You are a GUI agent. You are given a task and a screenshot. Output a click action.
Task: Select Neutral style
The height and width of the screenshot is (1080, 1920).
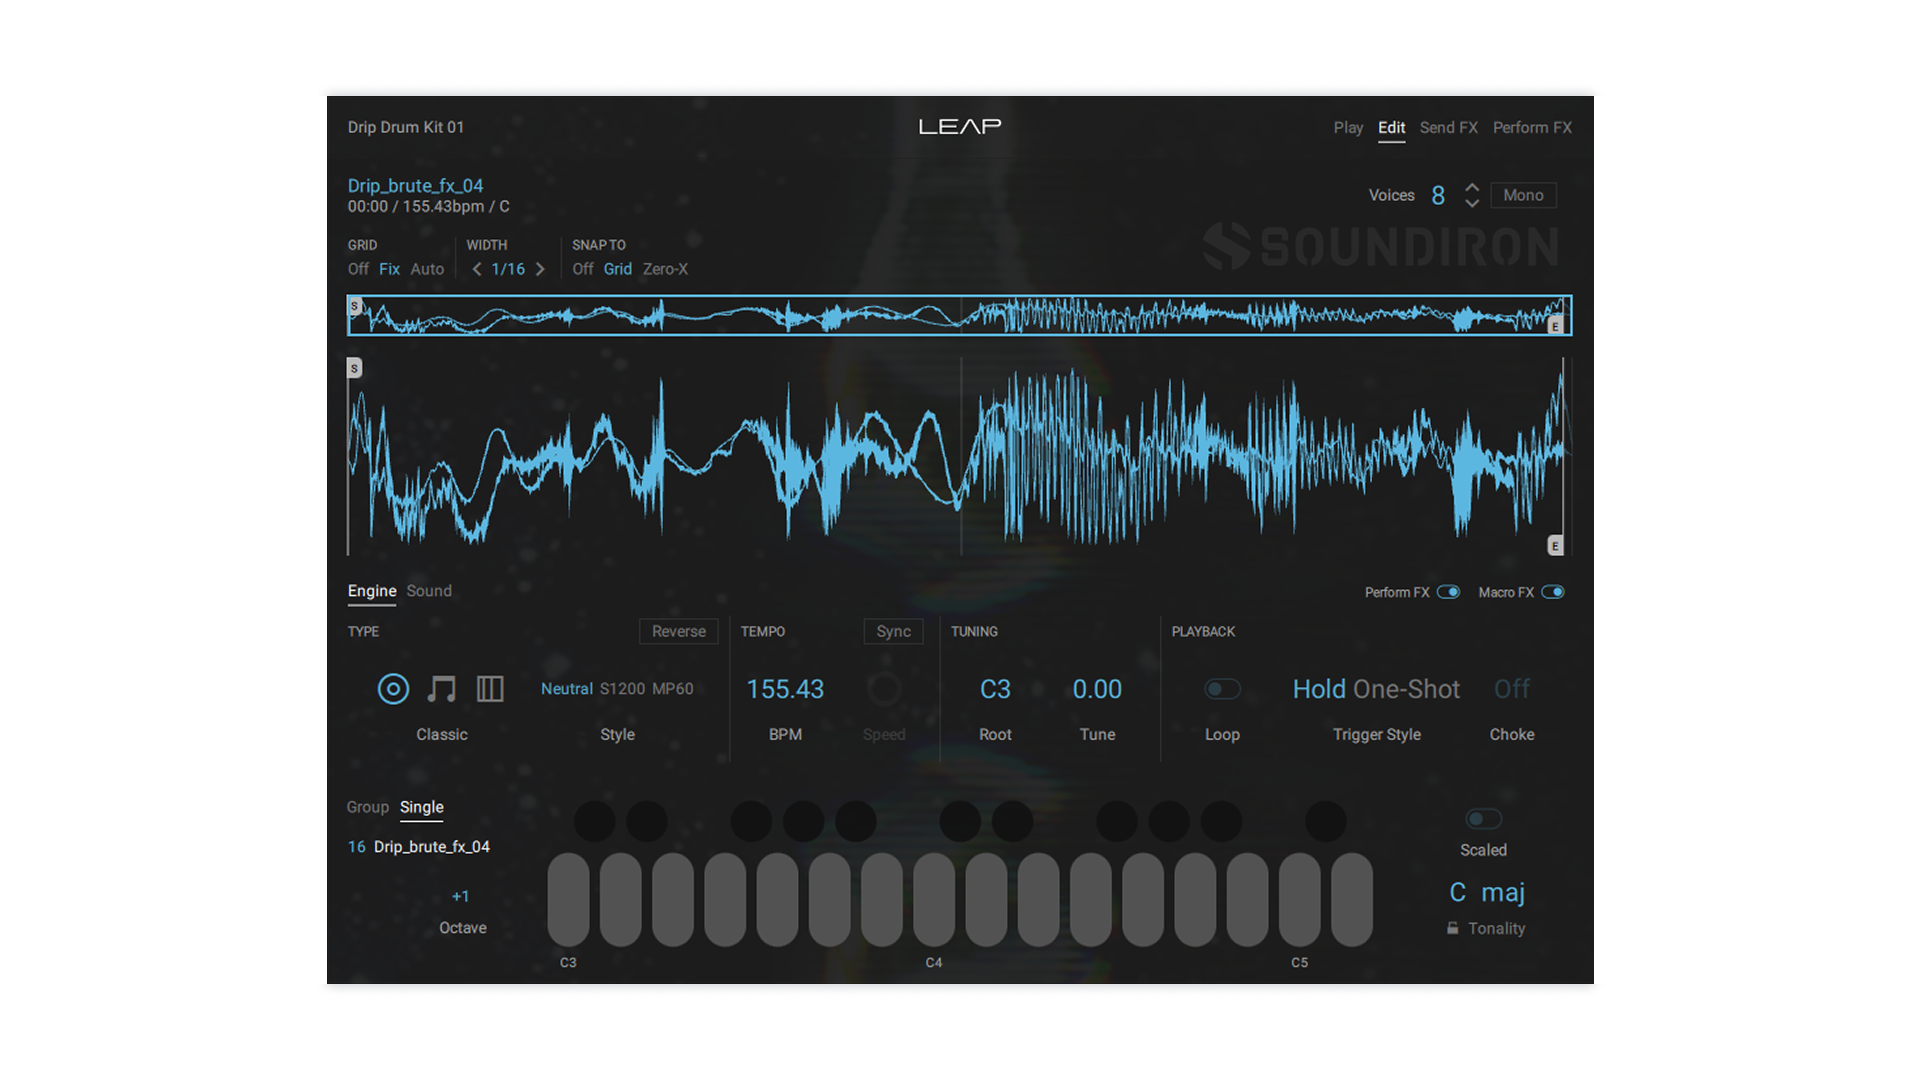click(x=567, y=689)
